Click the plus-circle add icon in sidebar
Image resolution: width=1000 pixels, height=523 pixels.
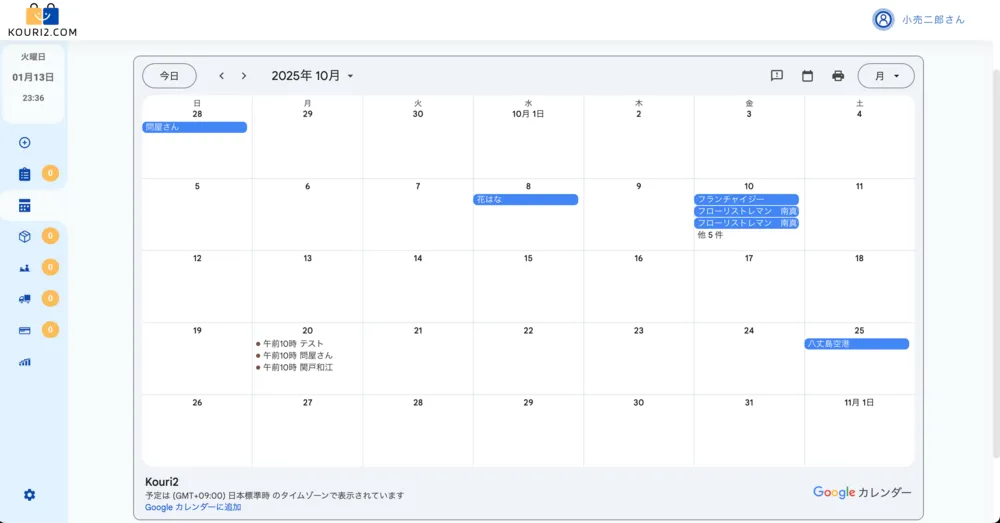tap(25, 143)
